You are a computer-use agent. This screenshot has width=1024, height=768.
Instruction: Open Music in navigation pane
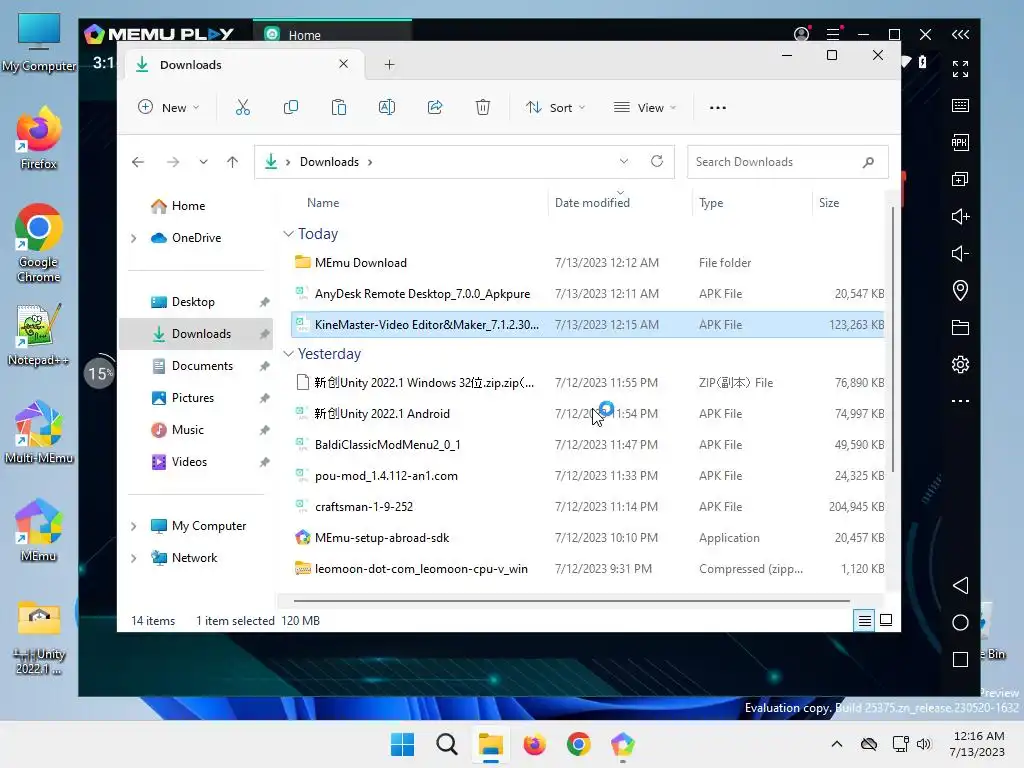click(x=187, y=430)
